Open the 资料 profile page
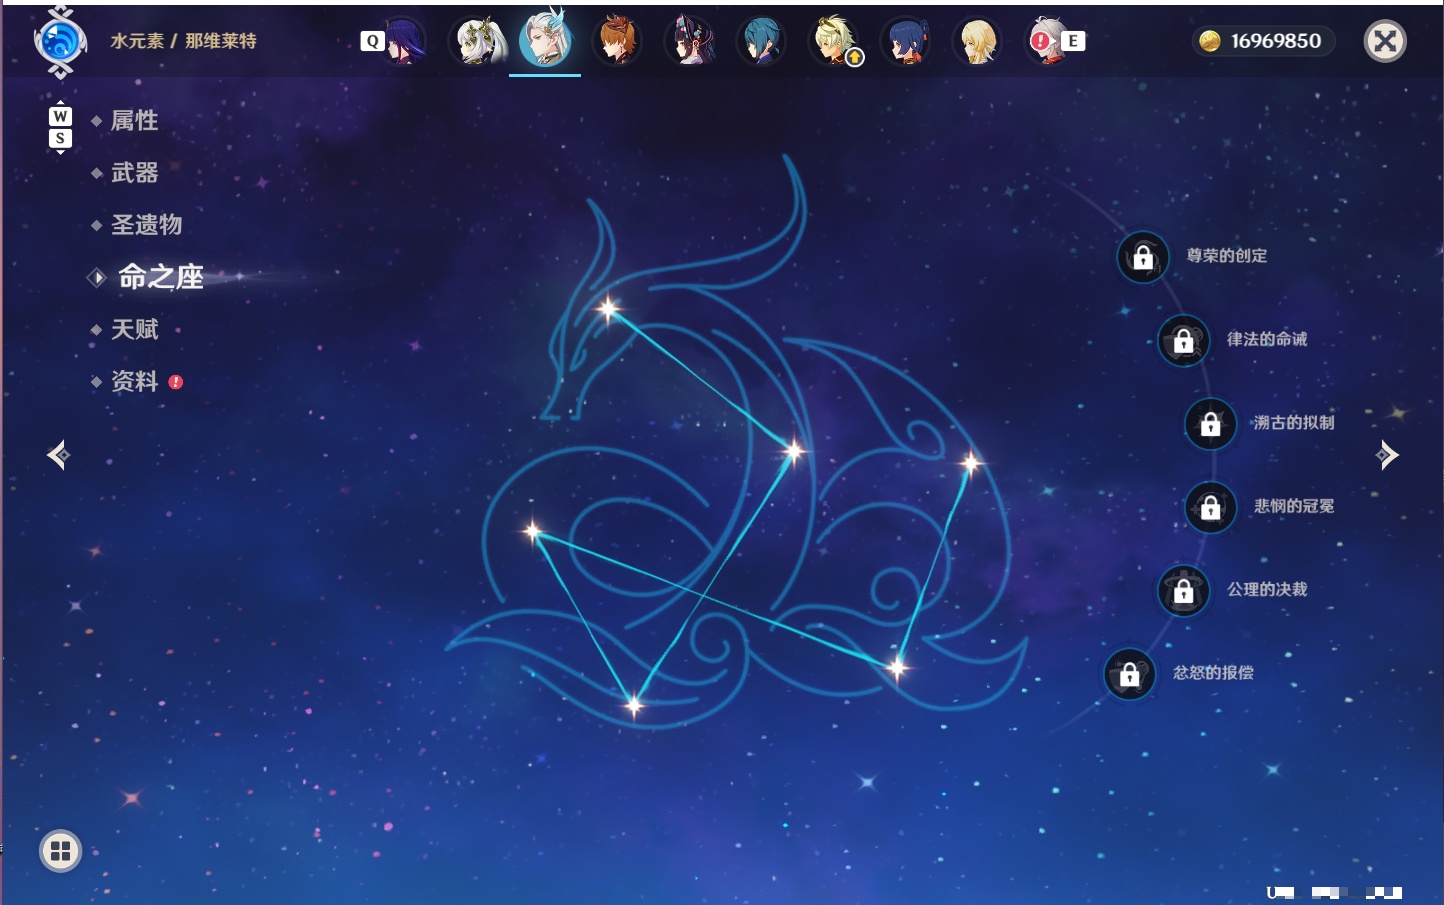Screen dimensions: 1444x905 [134, 381]
